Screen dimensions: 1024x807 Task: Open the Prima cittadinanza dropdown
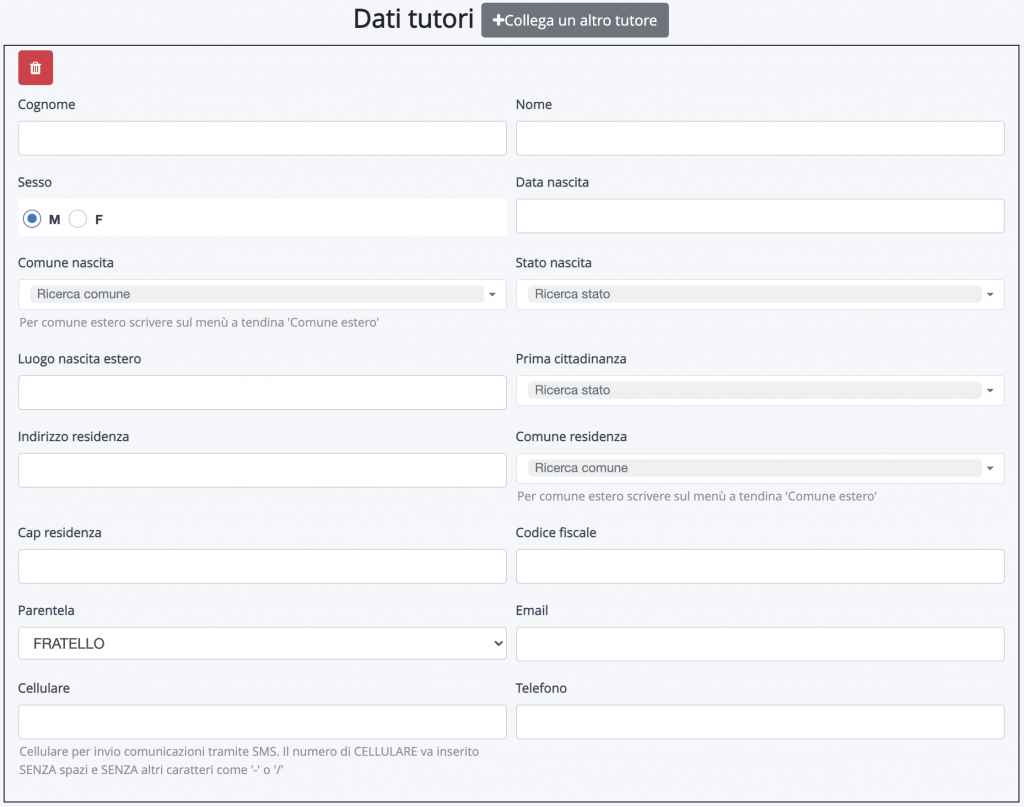[x=760, y=390]
